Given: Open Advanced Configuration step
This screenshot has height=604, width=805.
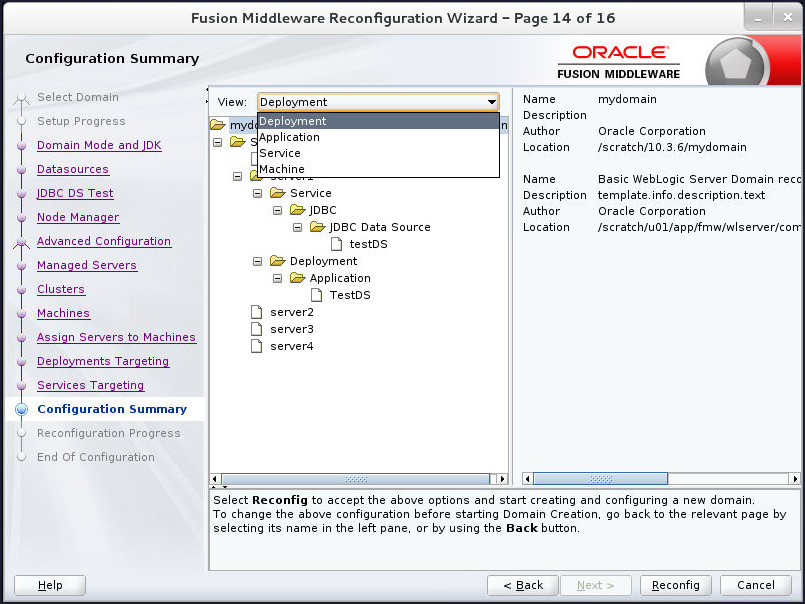Looking at the screenshot, I should [x=104, y=241].
